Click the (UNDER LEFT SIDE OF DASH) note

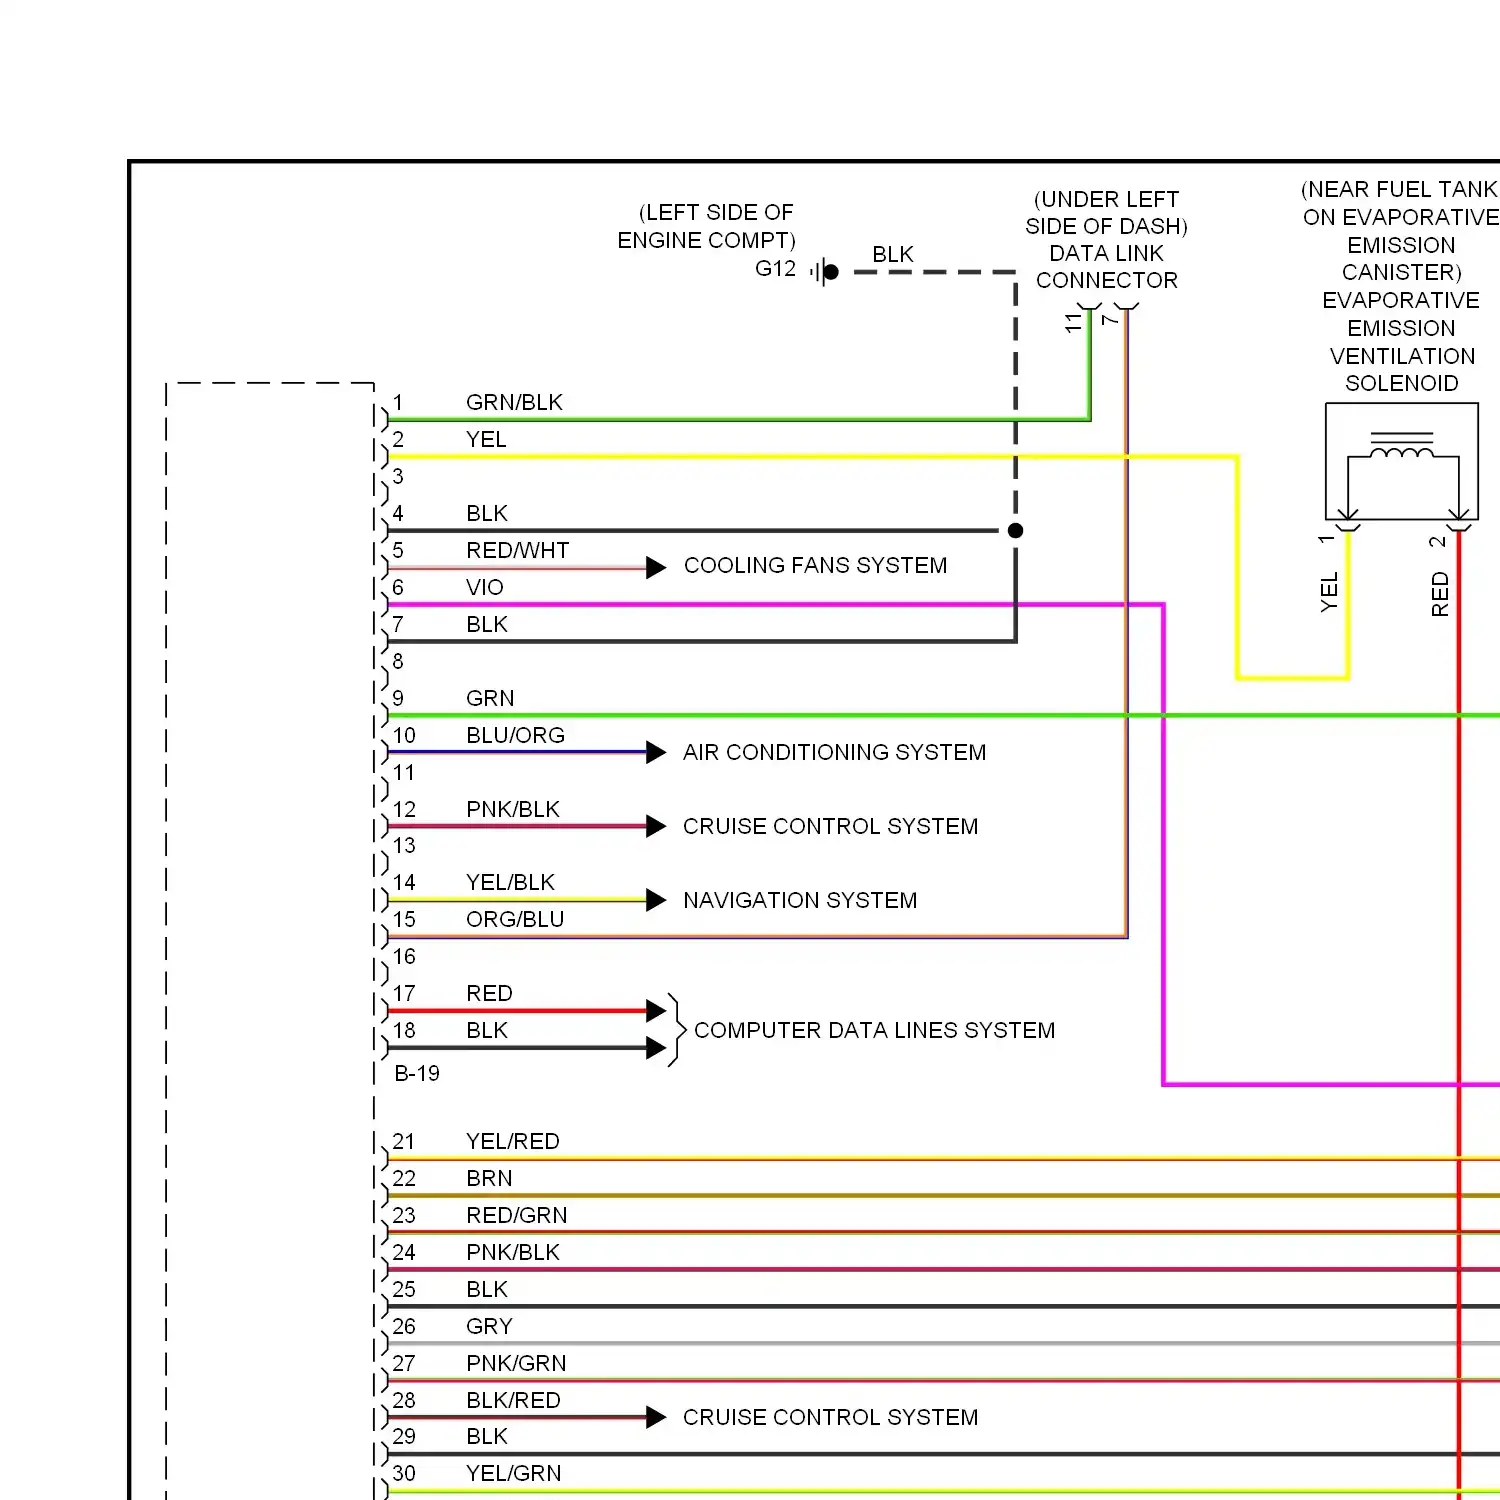pyautogui.click(x=1107, y=213)
